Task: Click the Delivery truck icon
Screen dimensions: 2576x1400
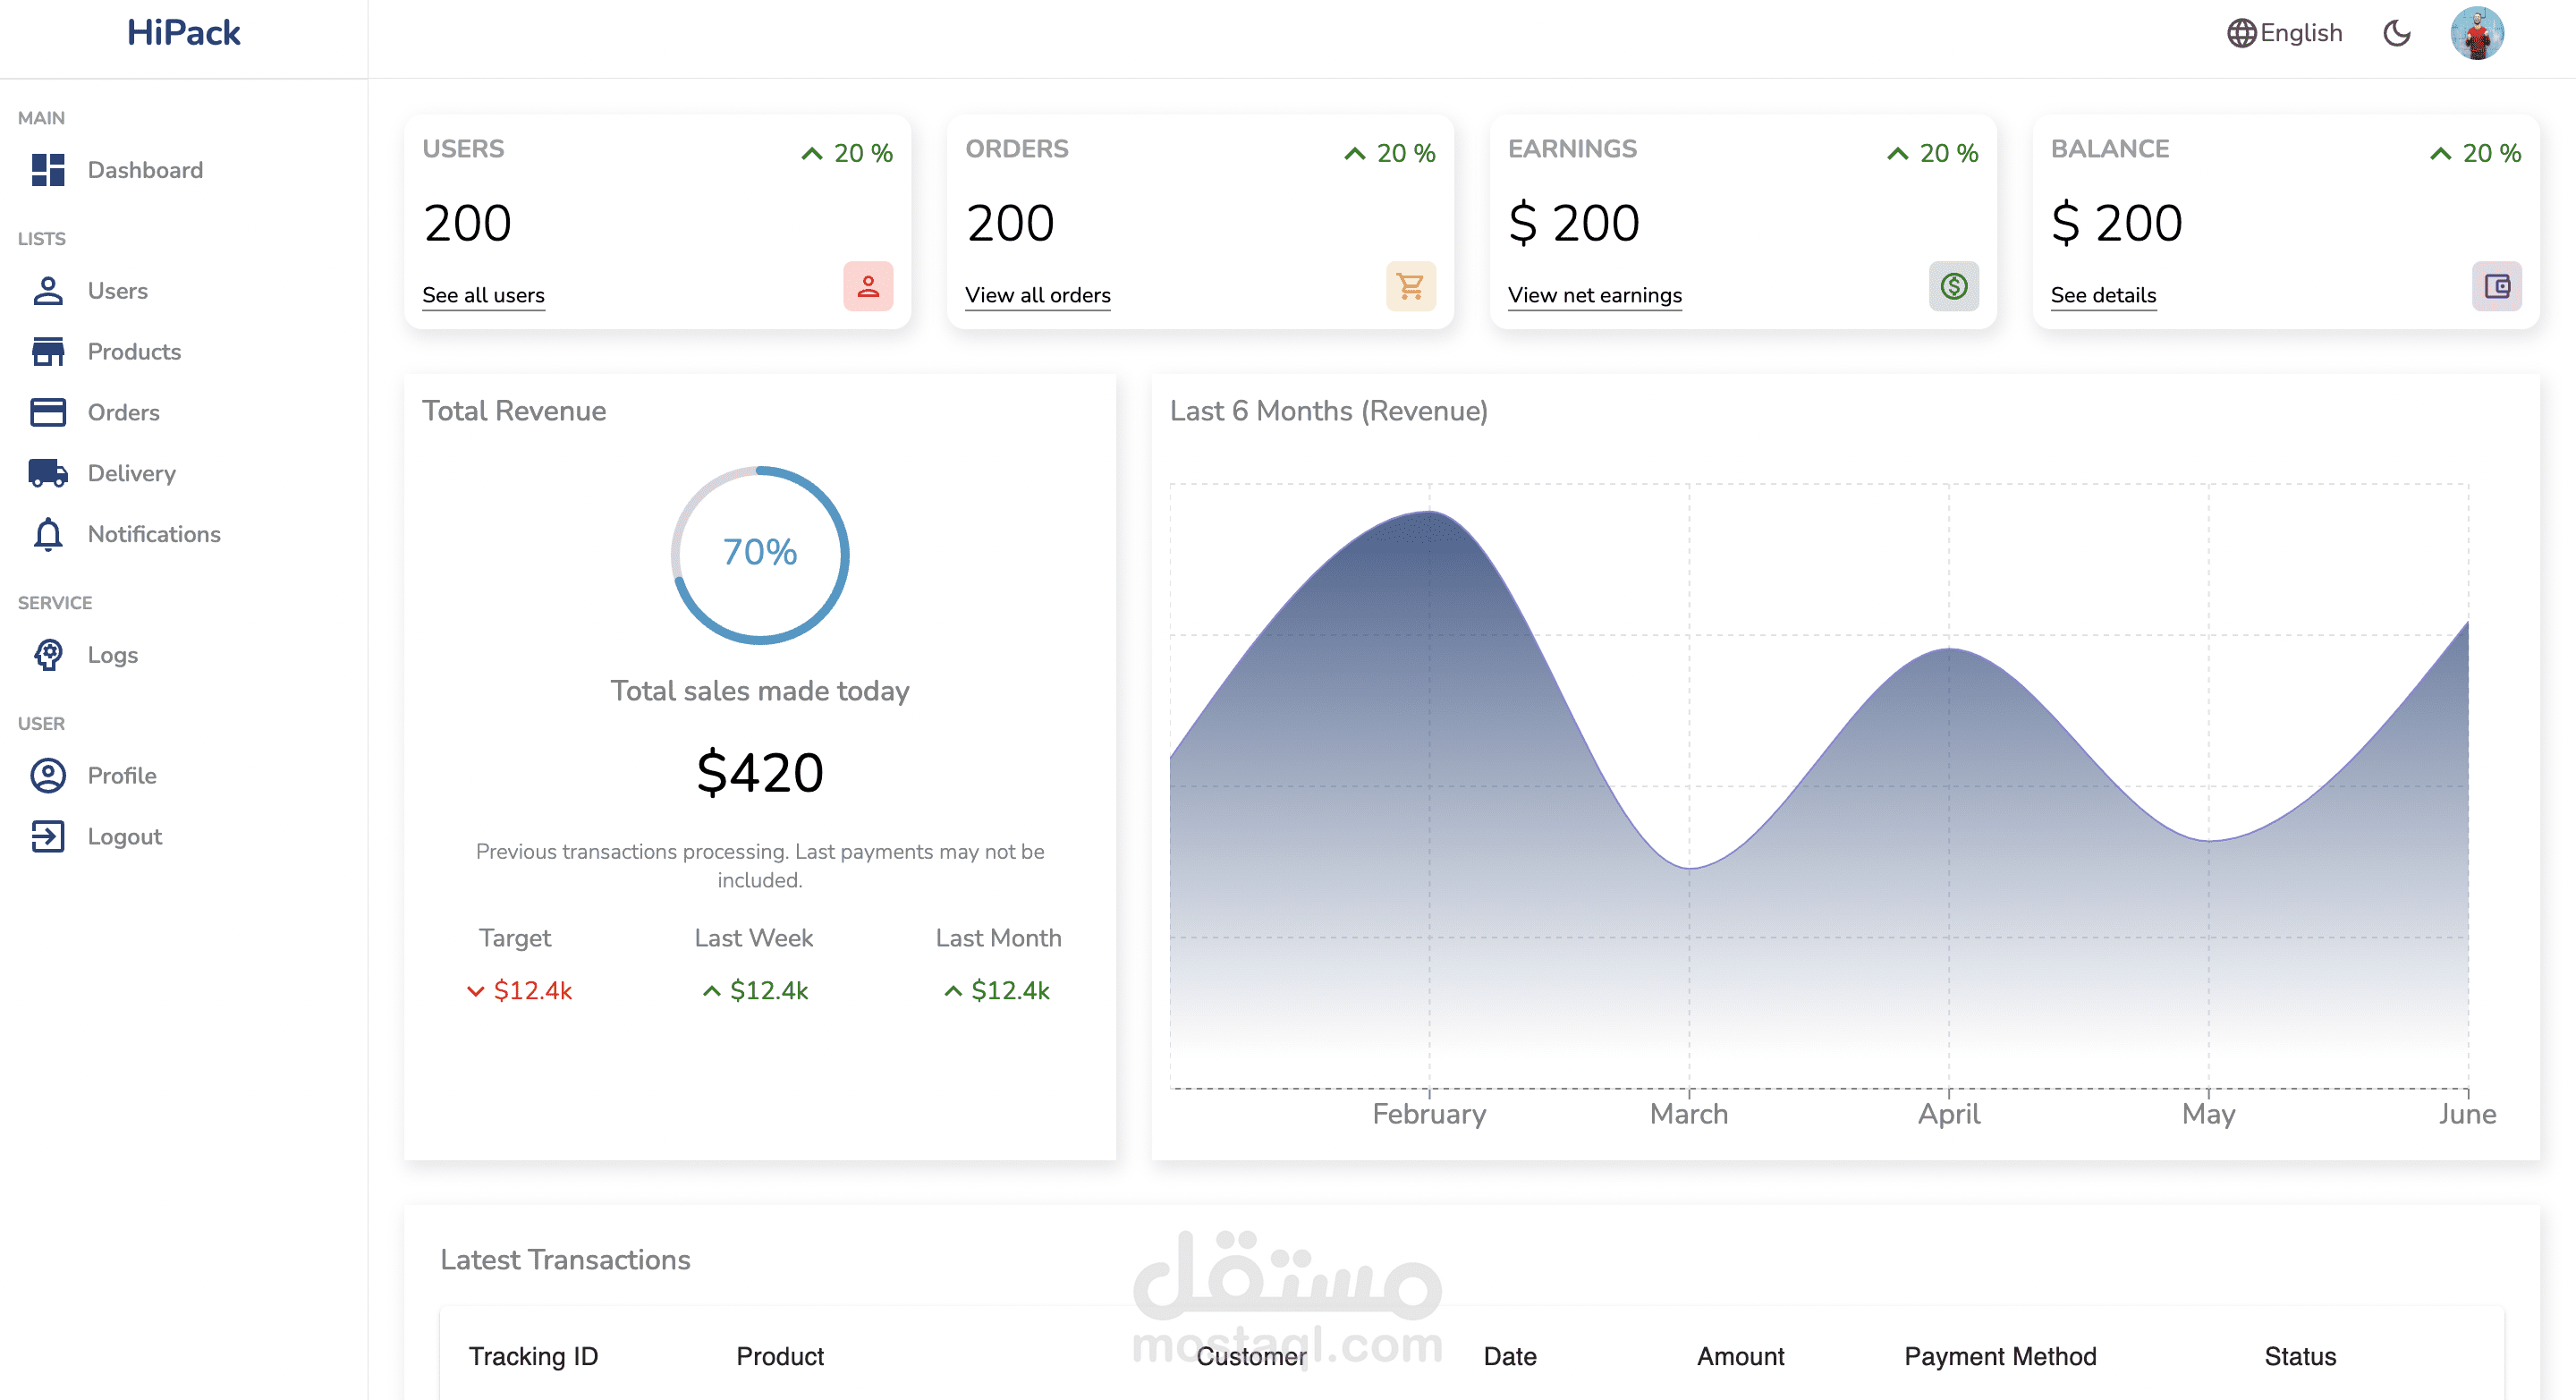Action: pos(47,473)
